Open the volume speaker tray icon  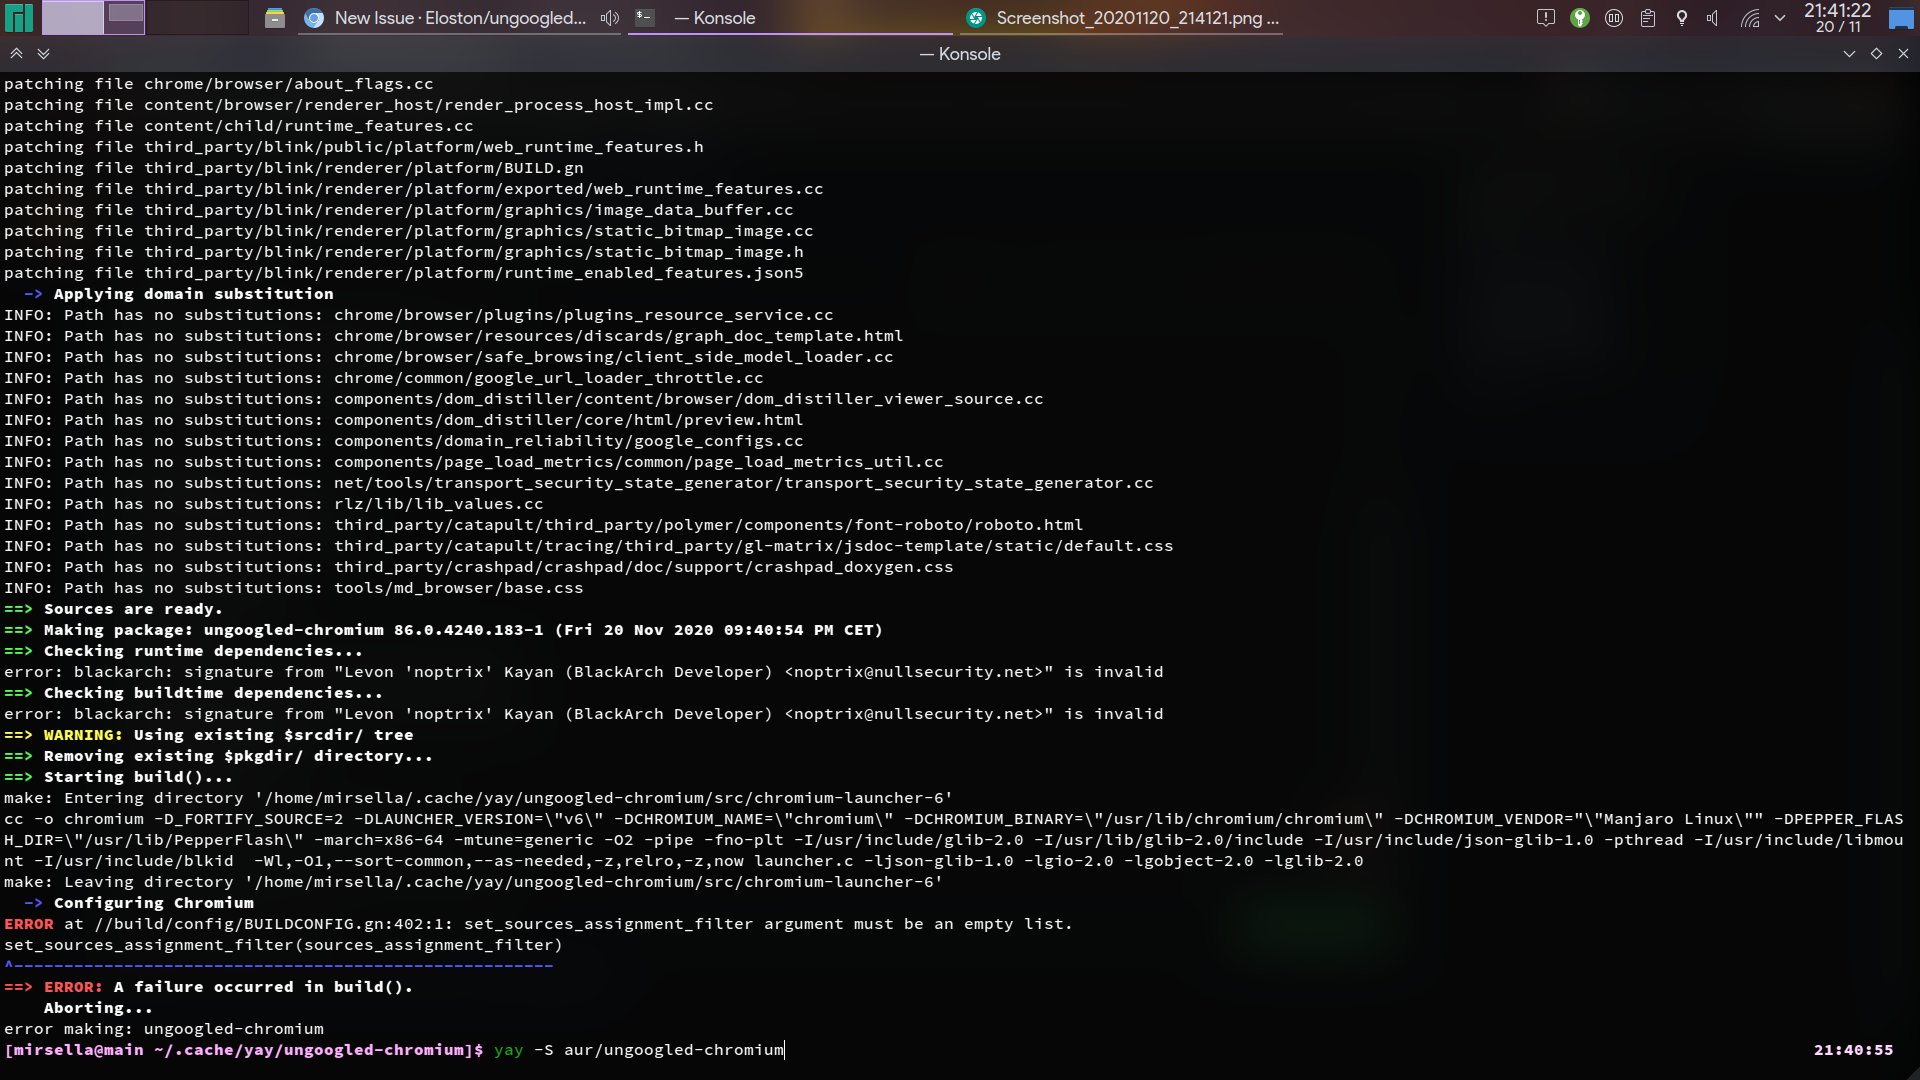click(x=1714, y=18)
